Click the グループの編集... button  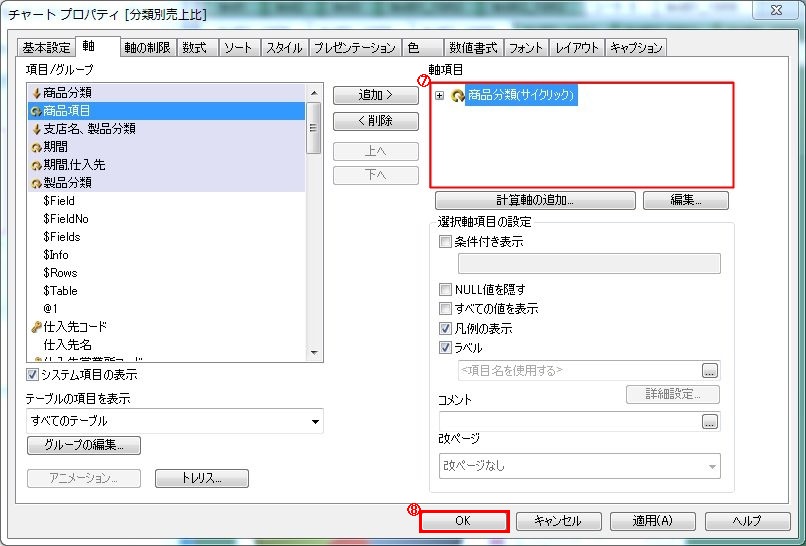(x=84, y=445)
